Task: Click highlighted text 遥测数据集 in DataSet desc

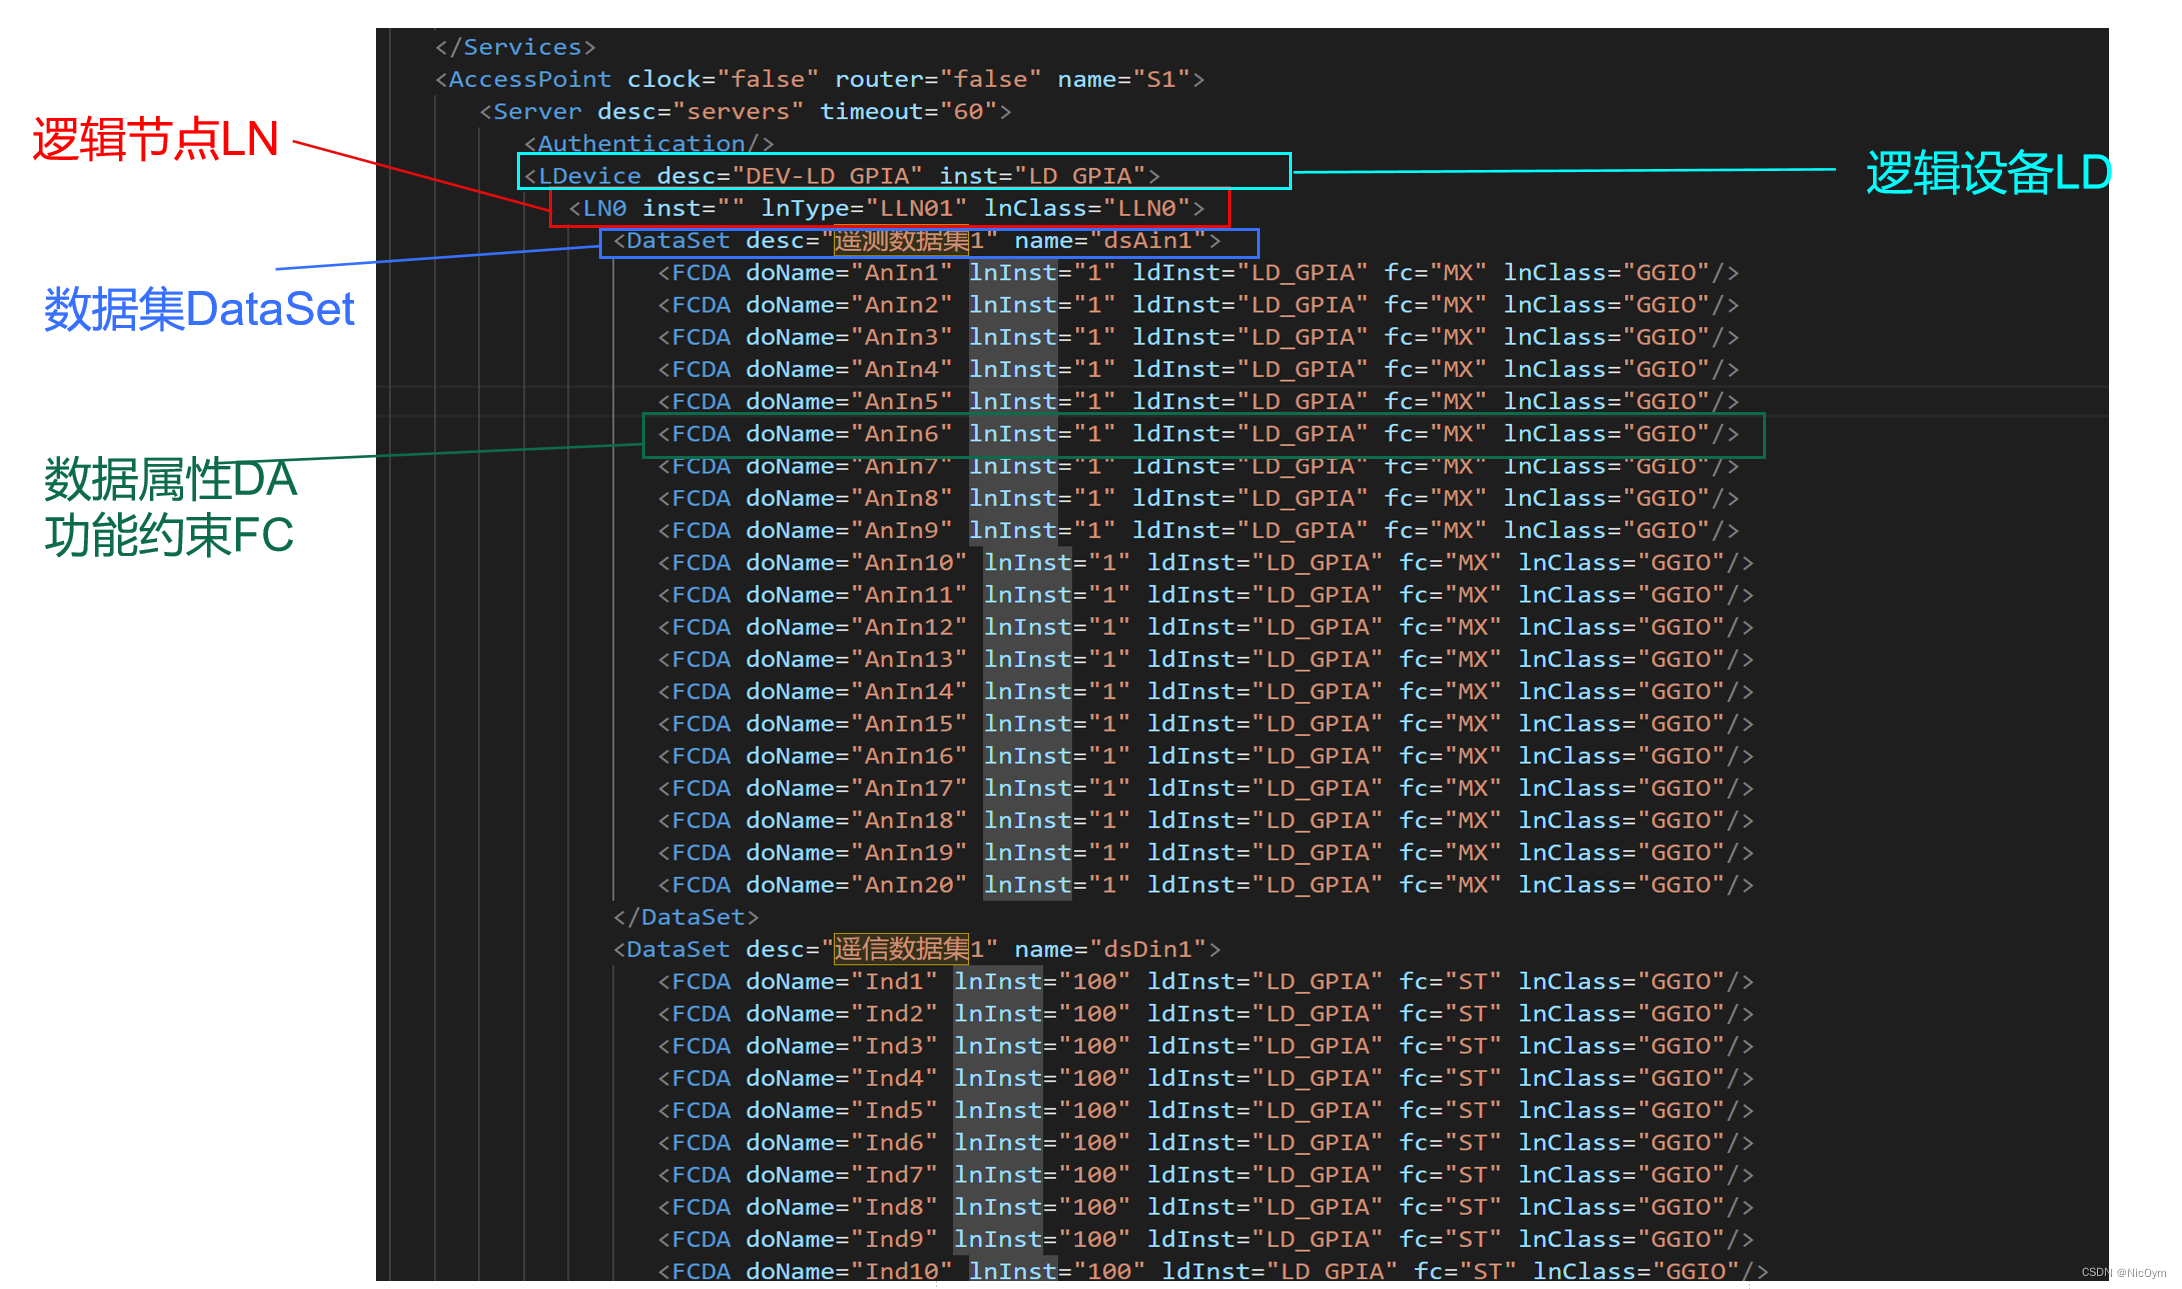Action: click(901, 241)
